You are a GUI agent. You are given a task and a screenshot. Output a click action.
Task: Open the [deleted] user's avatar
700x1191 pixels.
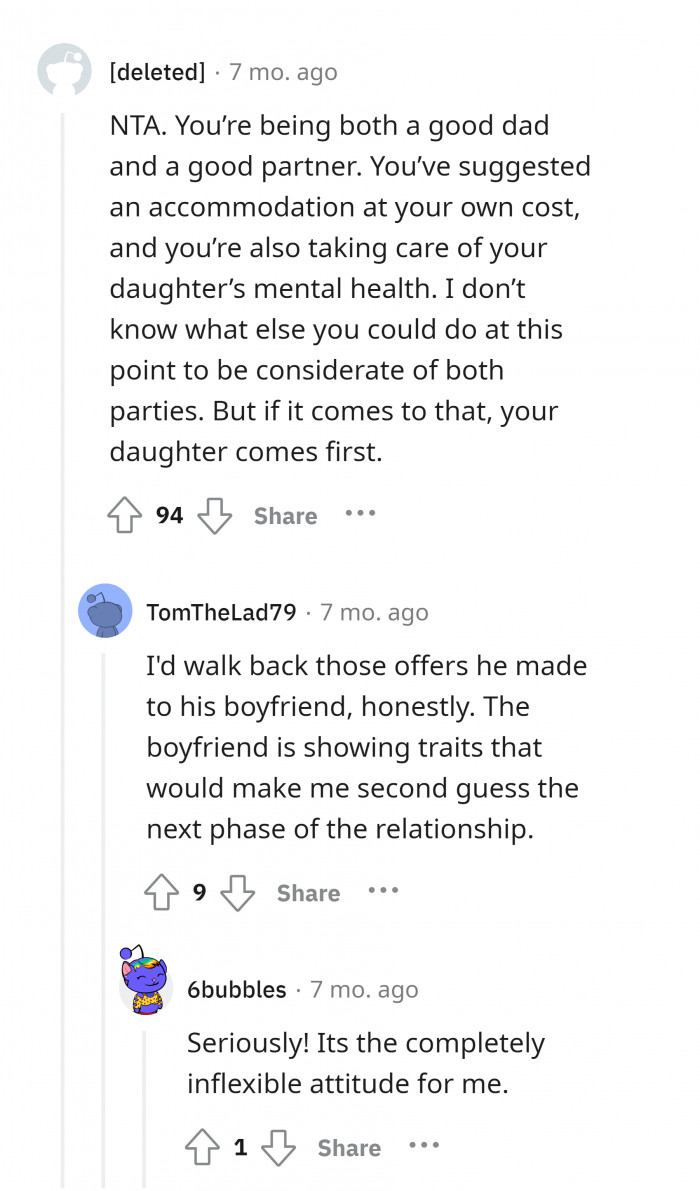(65, 71)
